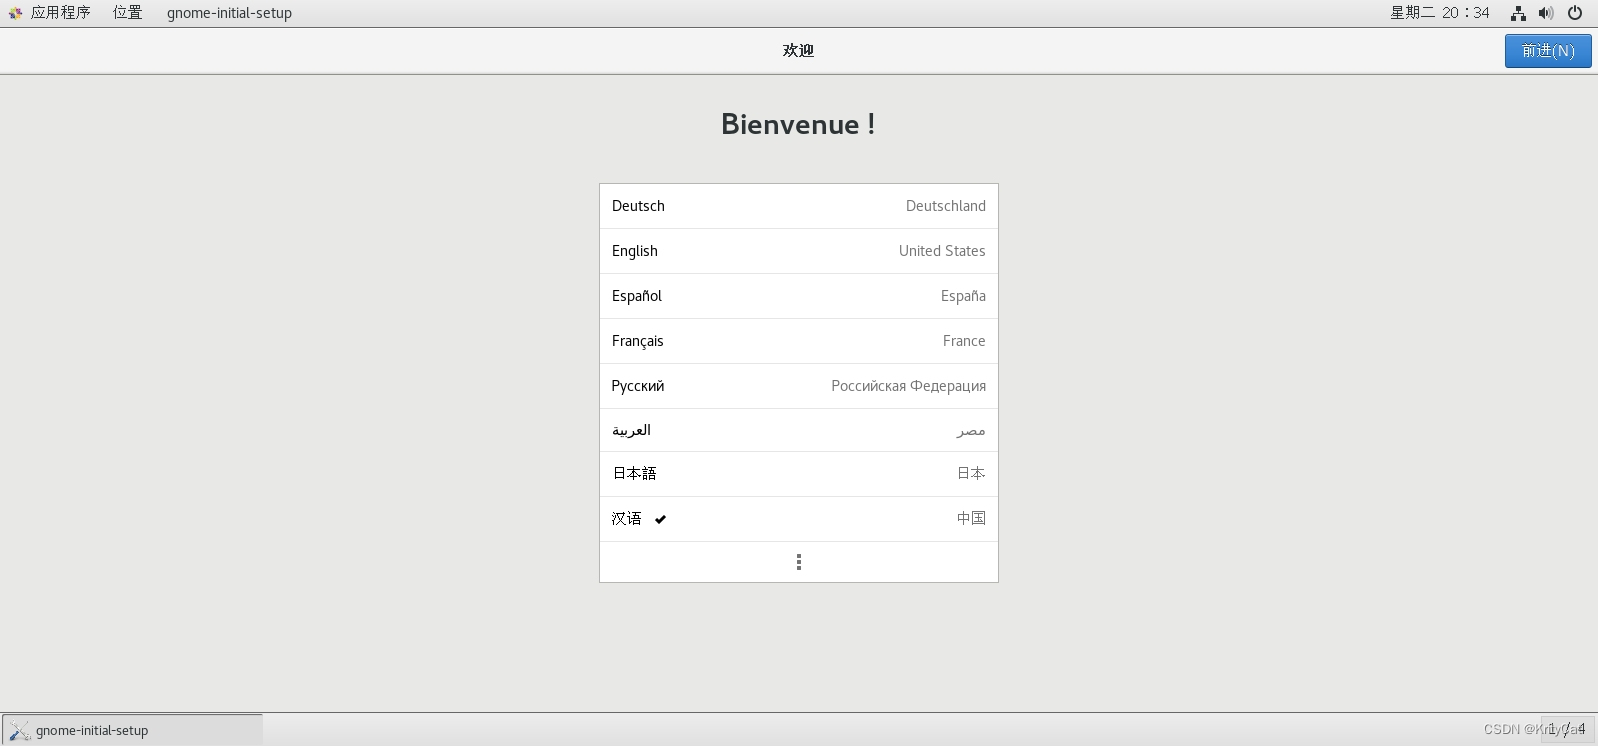Open the 应用程序 applications menu

(x=60, y=13)
